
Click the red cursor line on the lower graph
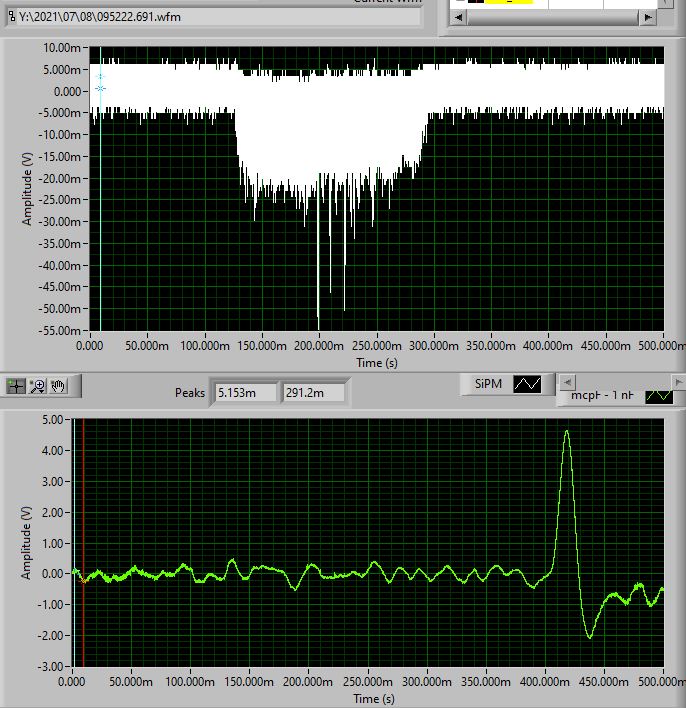coord(84,542)
